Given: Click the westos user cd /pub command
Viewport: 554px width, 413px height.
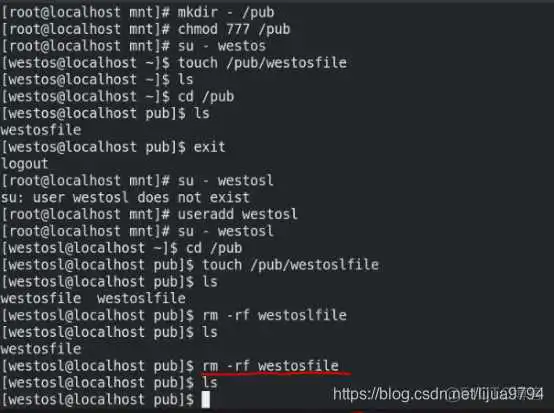Looking at the screenshot, I should [206, 96].
